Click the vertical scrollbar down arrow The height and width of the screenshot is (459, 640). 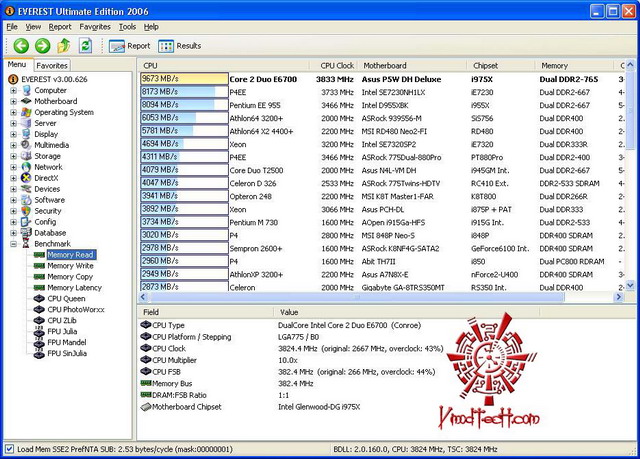pyautogui.click(x=630, y=286)
